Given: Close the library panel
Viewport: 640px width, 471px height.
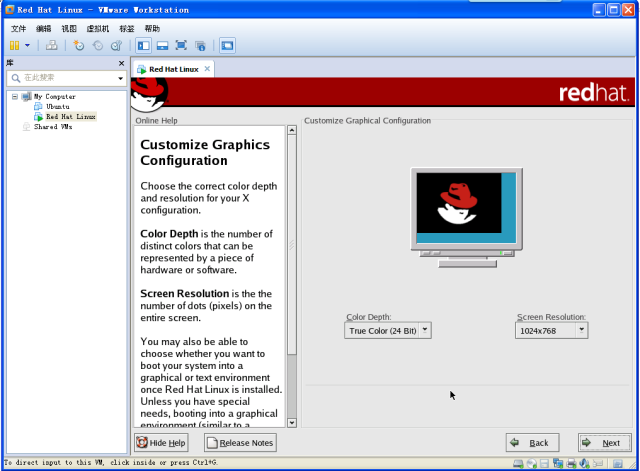Looking at the screenshot, I should pos(121,63).
